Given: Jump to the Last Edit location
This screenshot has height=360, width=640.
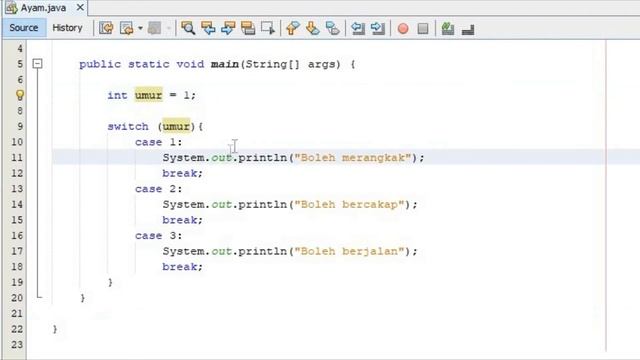Looking at the screenshot, I should click(106, 28).
